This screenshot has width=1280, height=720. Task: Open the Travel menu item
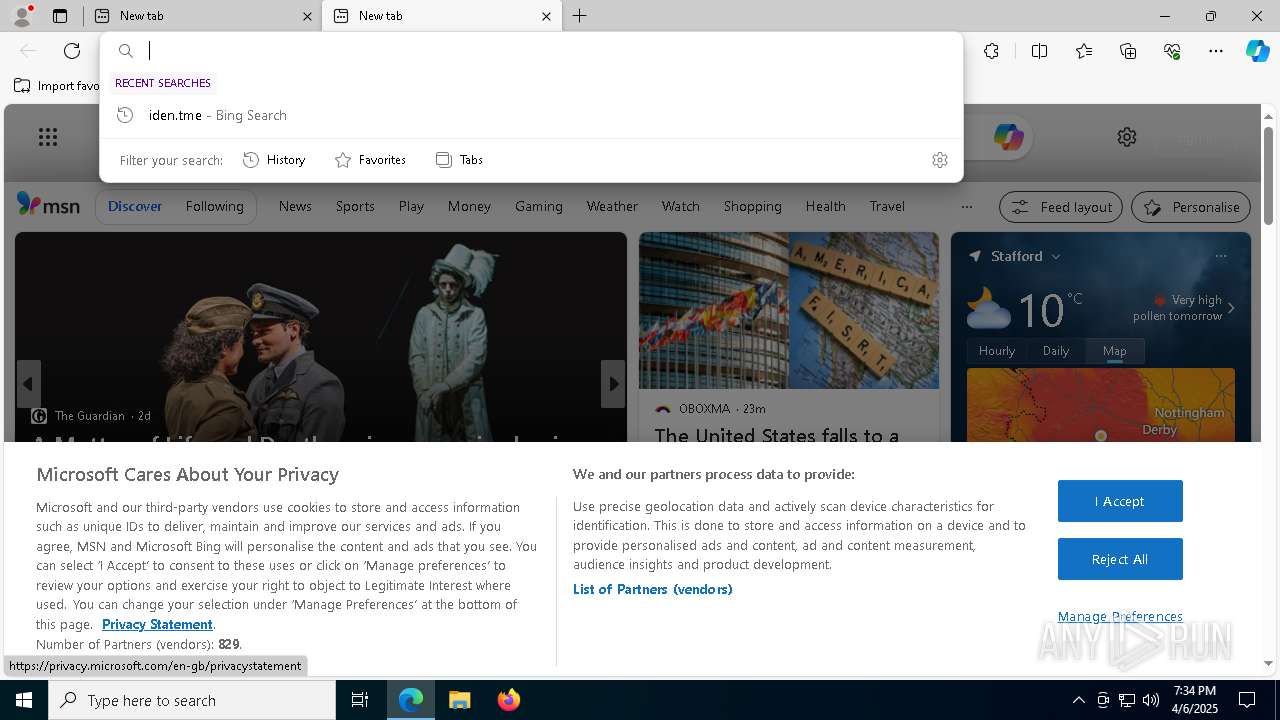pyautogui.click(x=887, y=206)
